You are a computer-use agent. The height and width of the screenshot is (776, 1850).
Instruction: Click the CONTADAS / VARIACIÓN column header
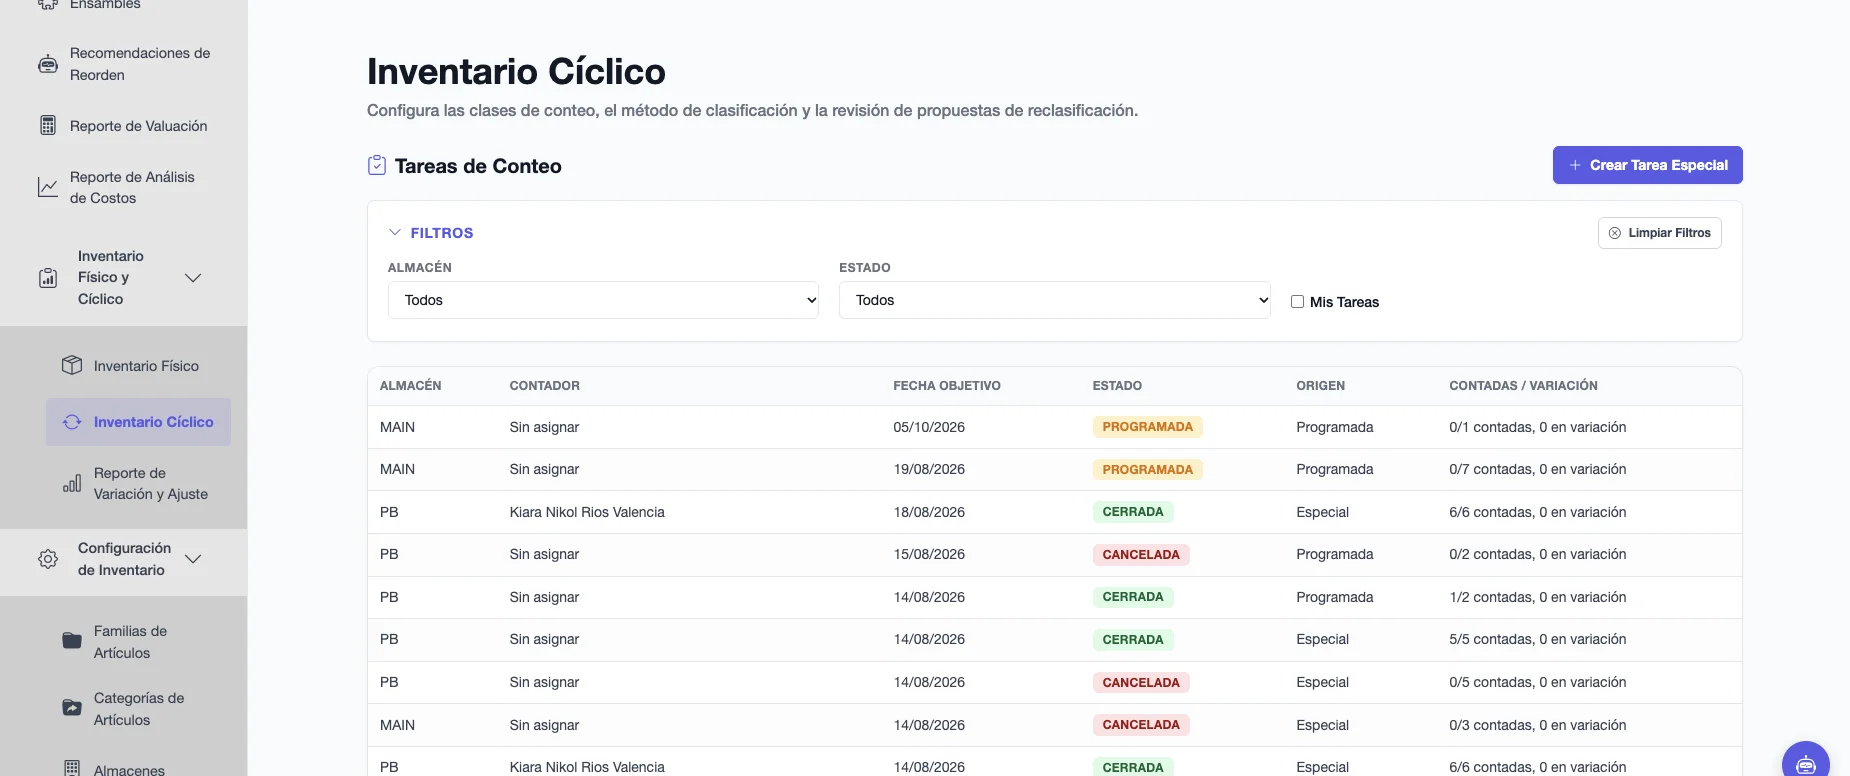(x=1523, y=386)
